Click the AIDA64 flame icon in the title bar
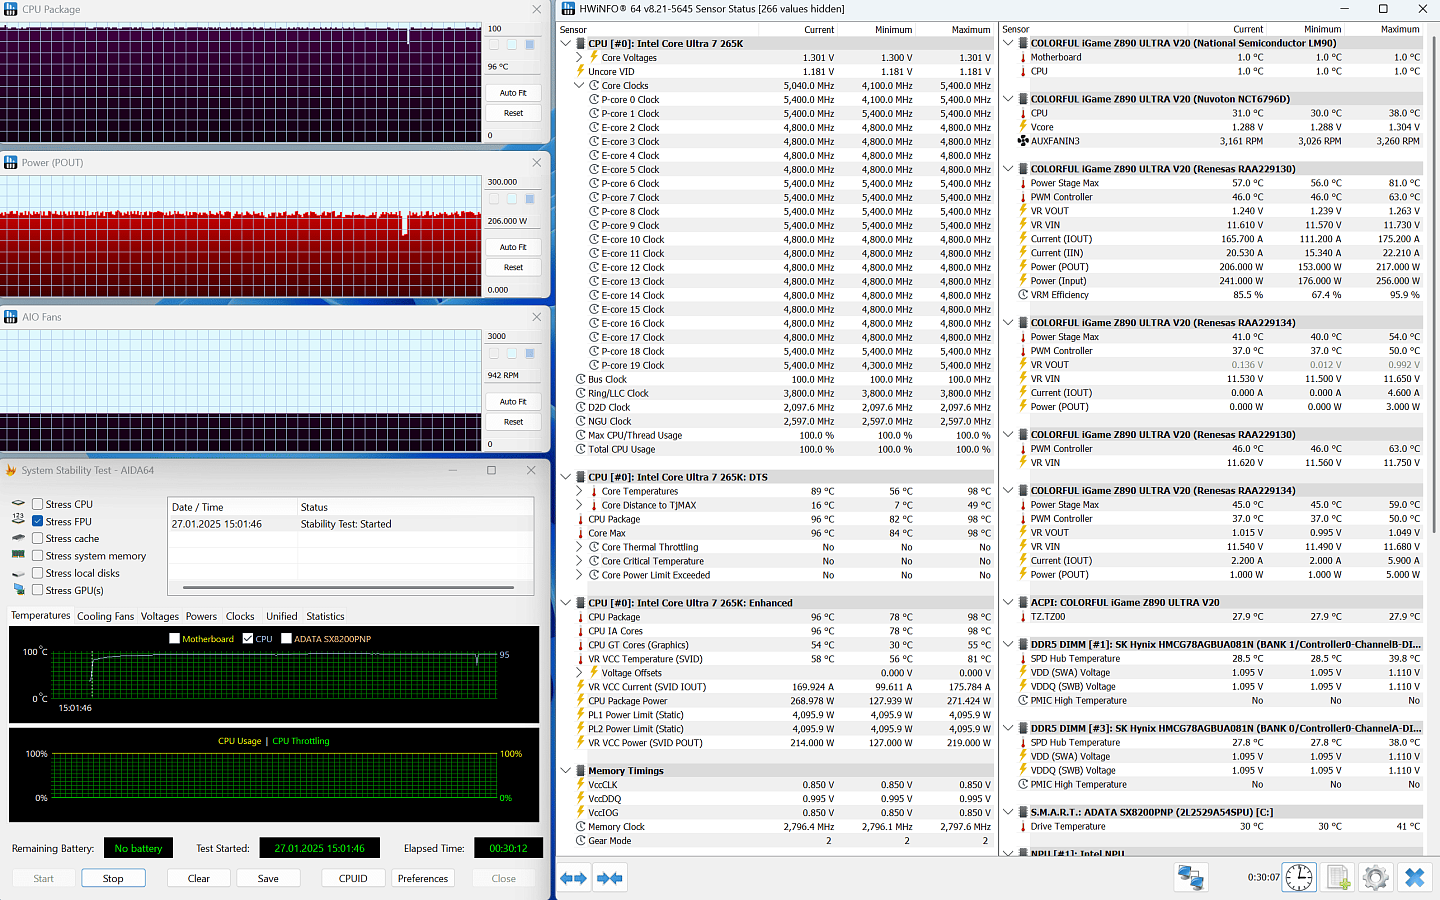1440x900 pixels. [x=11, y=470]
